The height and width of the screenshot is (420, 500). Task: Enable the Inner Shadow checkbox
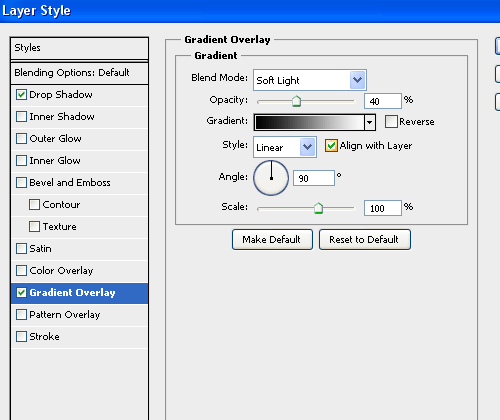click(21, 117)
